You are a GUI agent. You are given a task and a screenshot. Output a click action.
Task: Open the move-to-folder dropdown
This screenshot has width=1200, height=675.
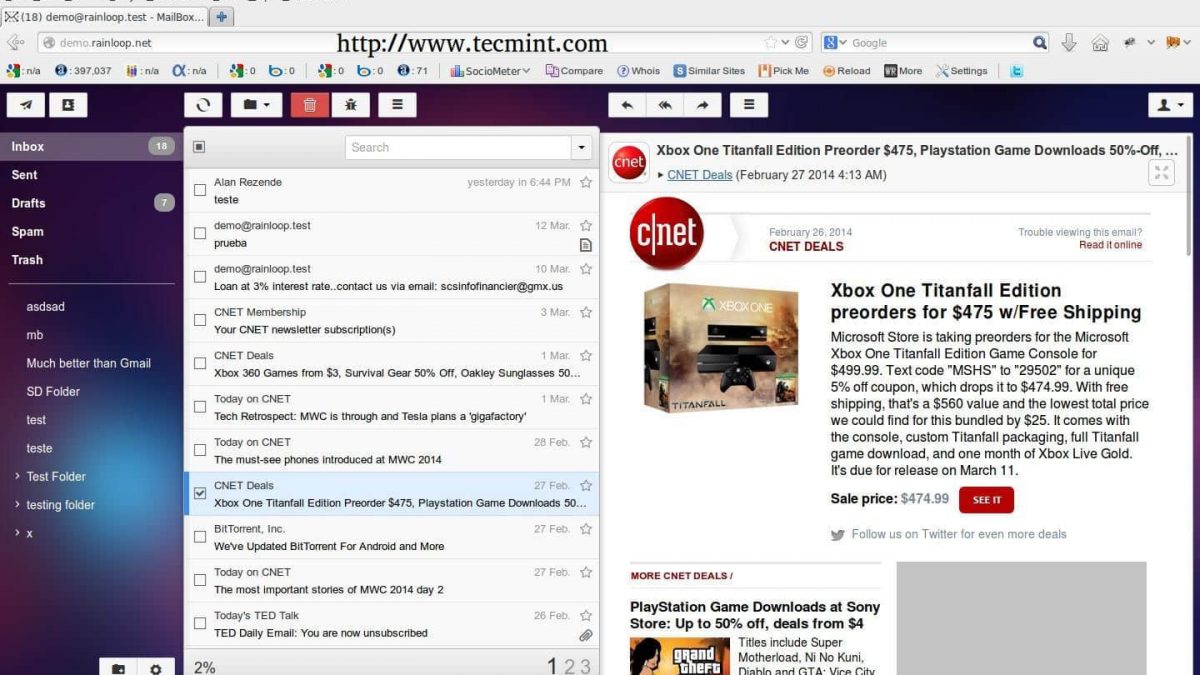pos(256,104)
